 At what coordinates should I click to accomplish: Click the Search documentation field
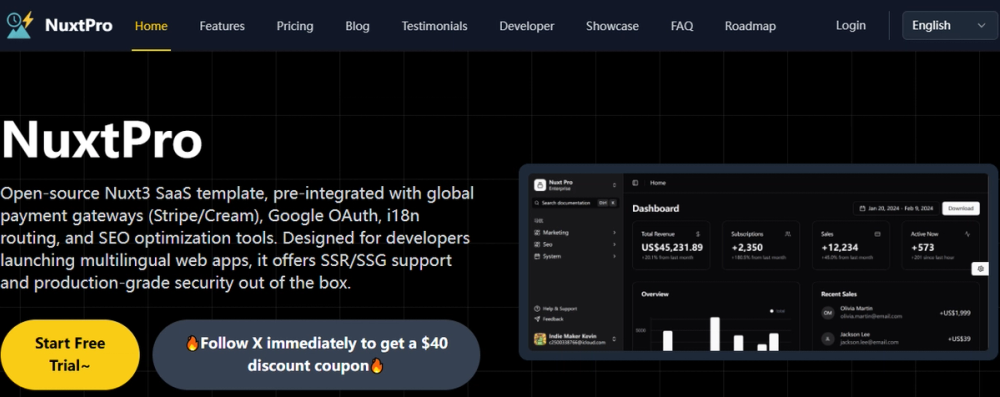[x=576, y=203]
